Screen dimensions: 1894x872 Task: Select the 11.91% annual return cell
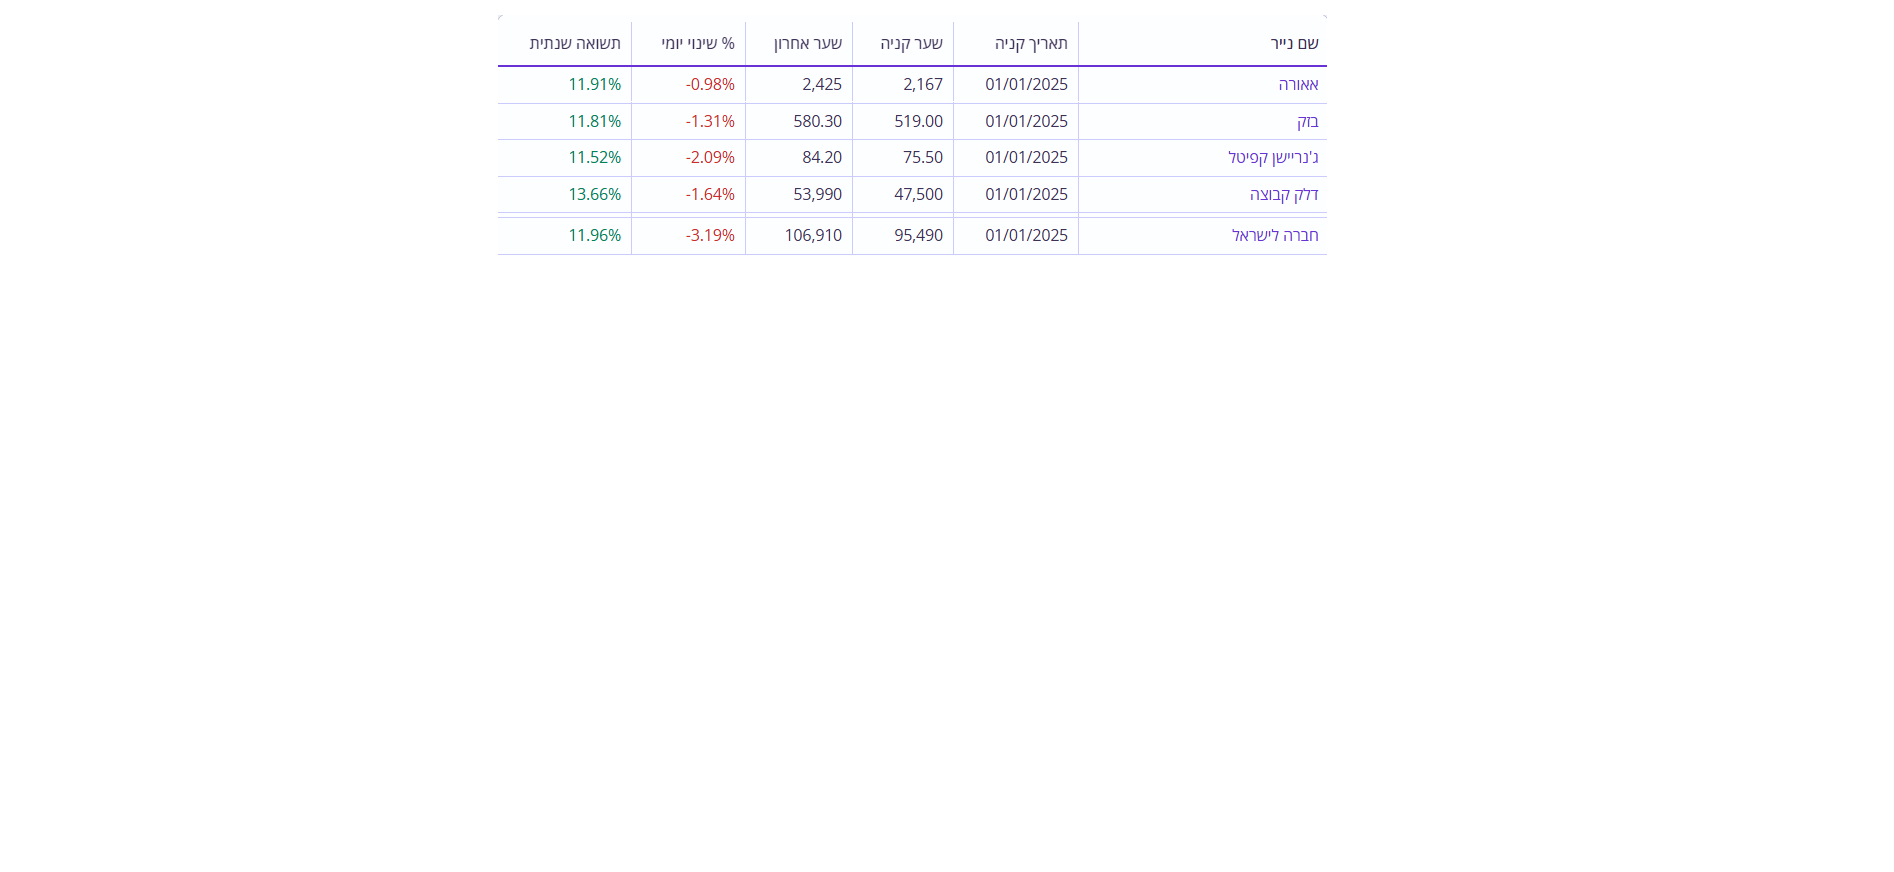(594, 85)
